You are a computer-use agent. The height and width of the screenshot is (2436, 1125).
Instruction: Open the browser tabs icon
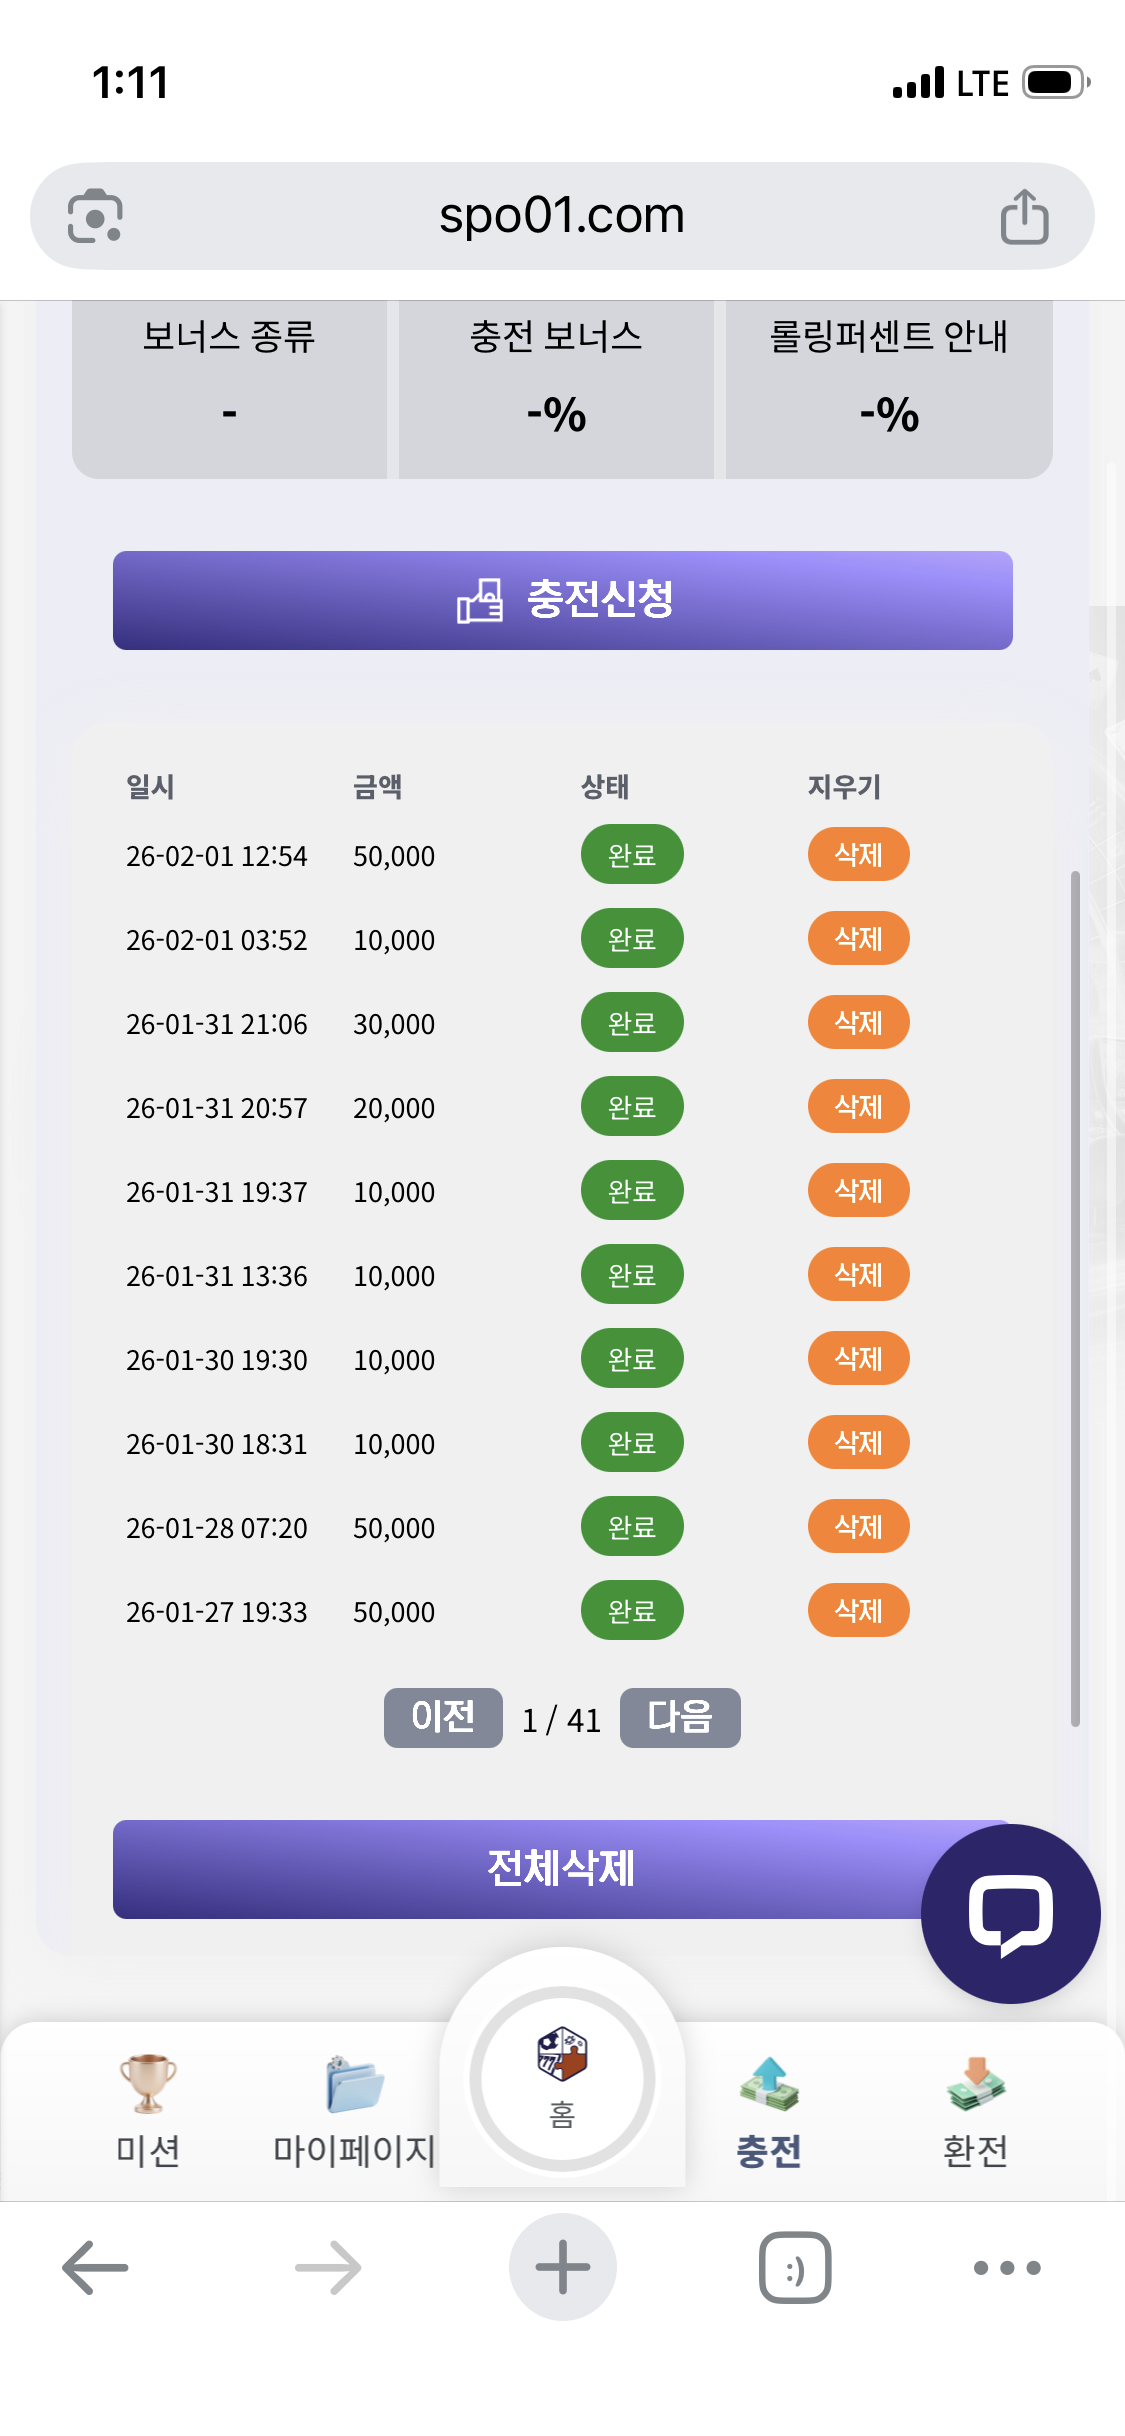[795, 2267]
